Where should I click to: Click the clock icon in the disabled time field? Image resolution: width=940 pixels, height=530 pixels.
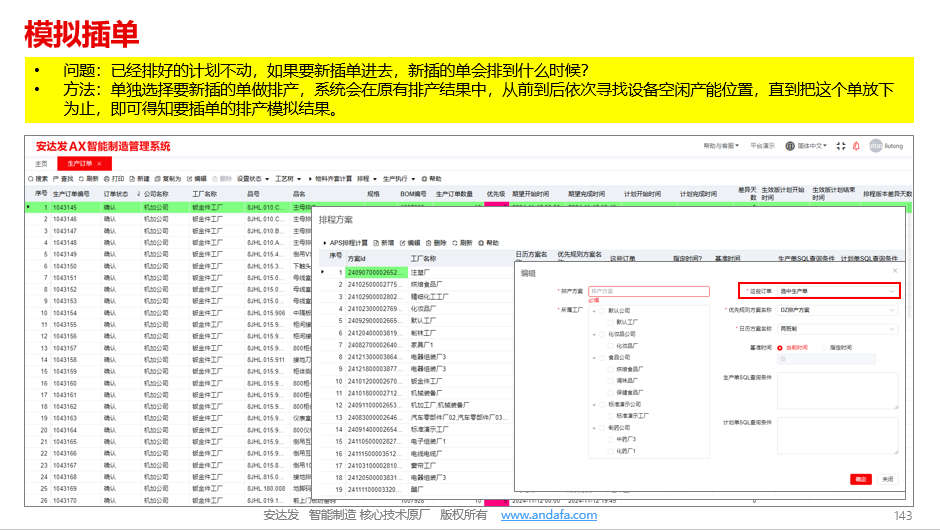(783, 359)
